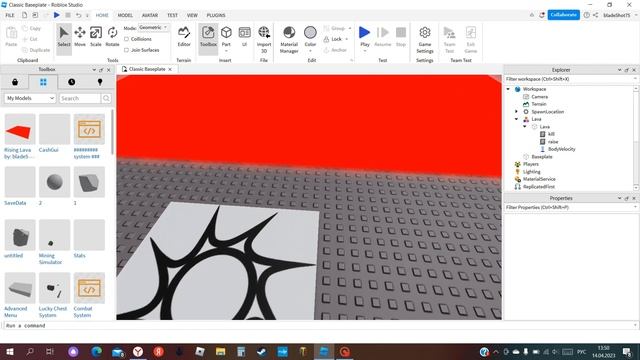Collapse the inner Lava part node
Viewport: 640px width, 360px height.
pyautogui.click(x=525, y=127)
